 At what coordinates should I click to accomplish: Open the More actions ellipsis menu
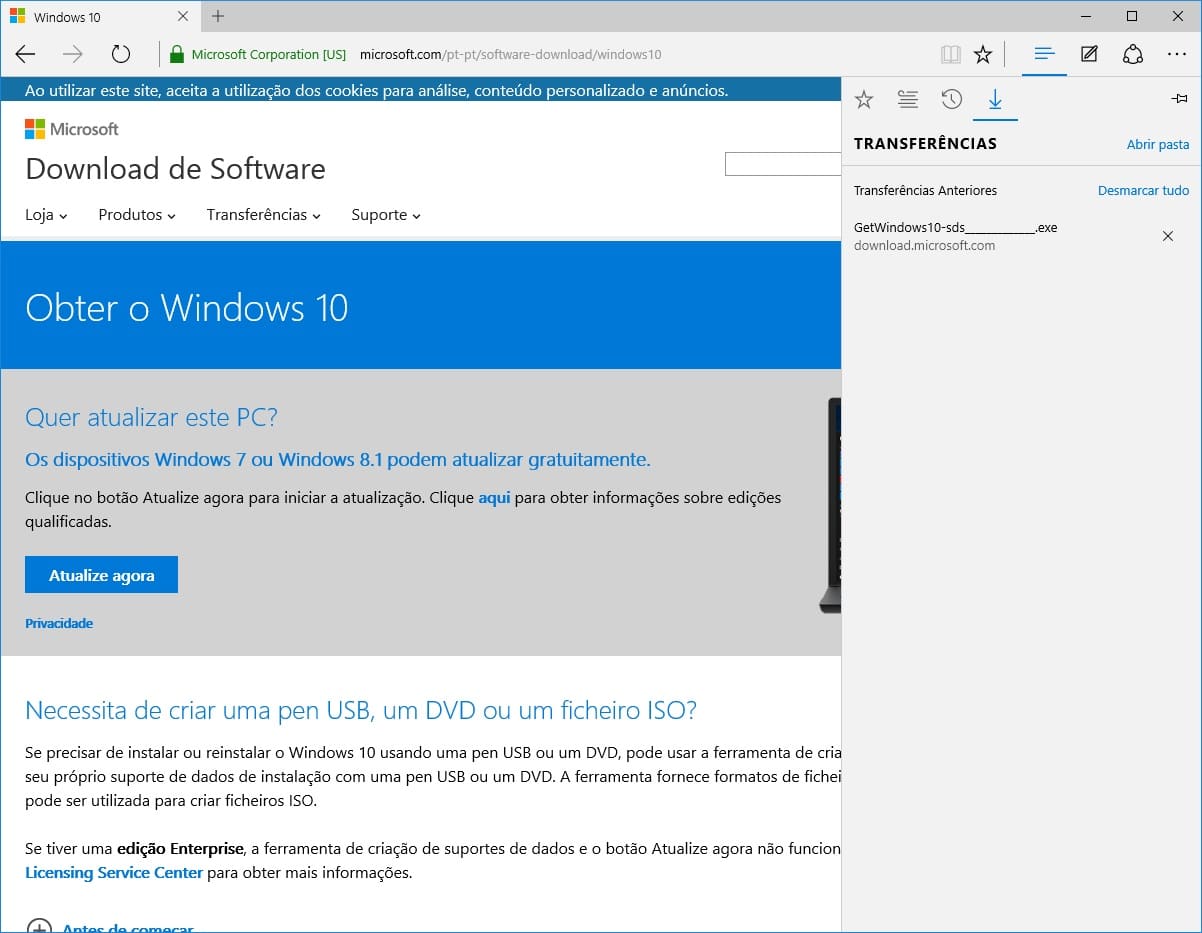point(1176,54)
